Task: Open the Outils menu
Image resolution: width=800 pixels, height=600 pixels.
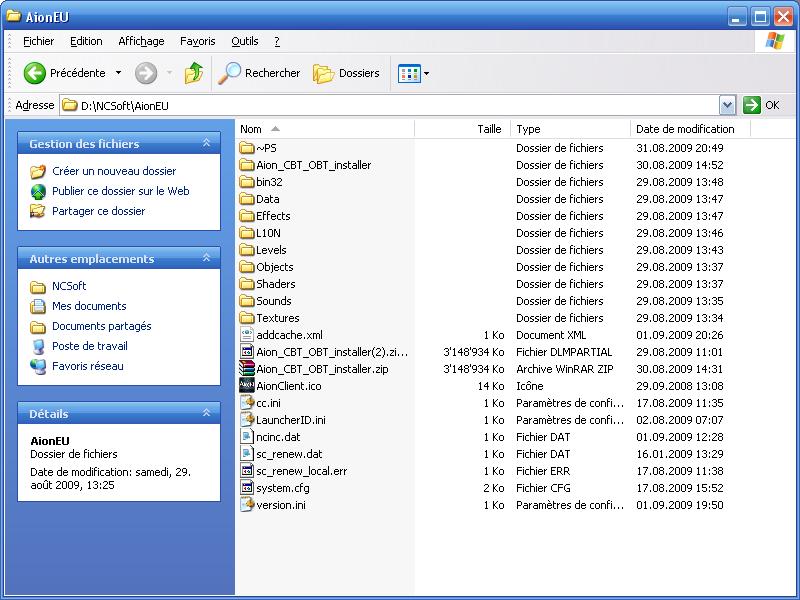Action: 245,41
